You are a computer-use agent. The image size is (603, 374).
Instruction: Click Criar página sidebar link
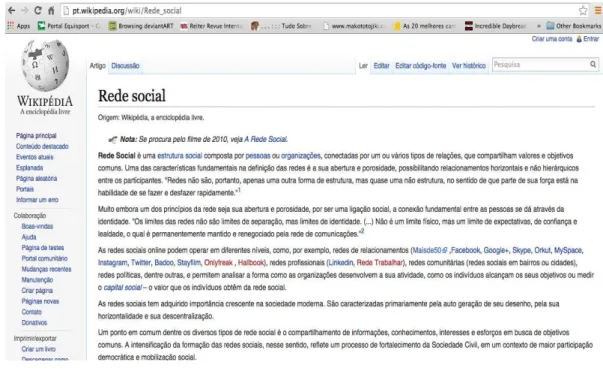[37, 291]
